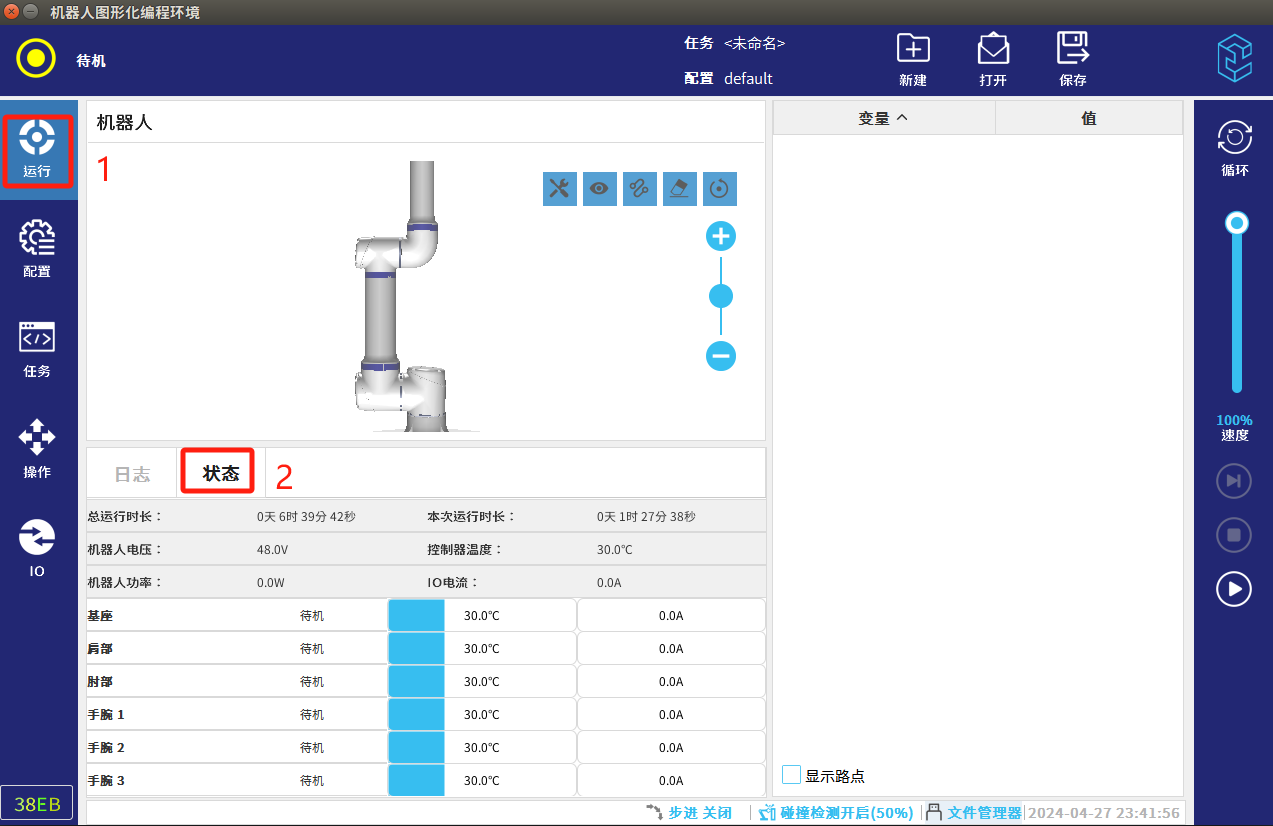Viewport: 1273px width, 826px height.
Task: Open the 配置 (Configuration) gear page
Action: (x=37, y=249)
